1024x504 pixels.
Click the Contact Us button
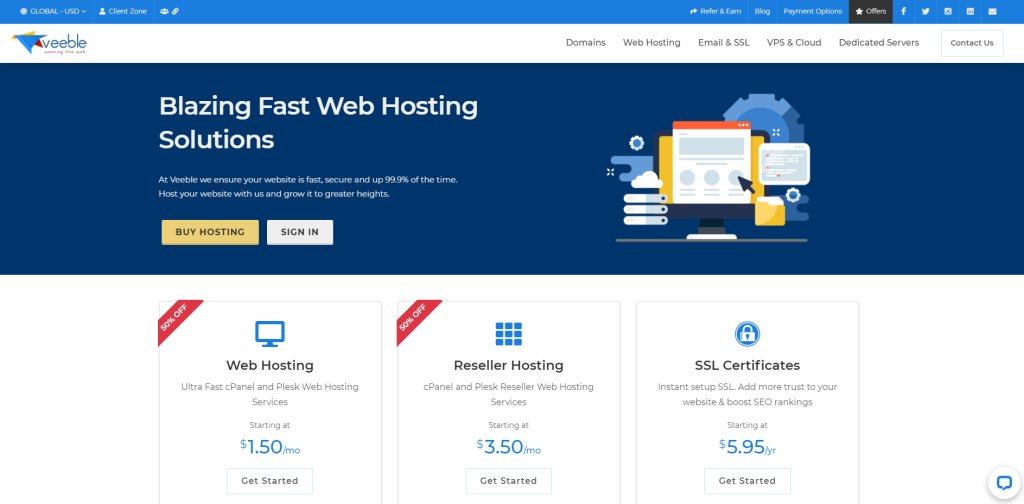pos(972,43)
